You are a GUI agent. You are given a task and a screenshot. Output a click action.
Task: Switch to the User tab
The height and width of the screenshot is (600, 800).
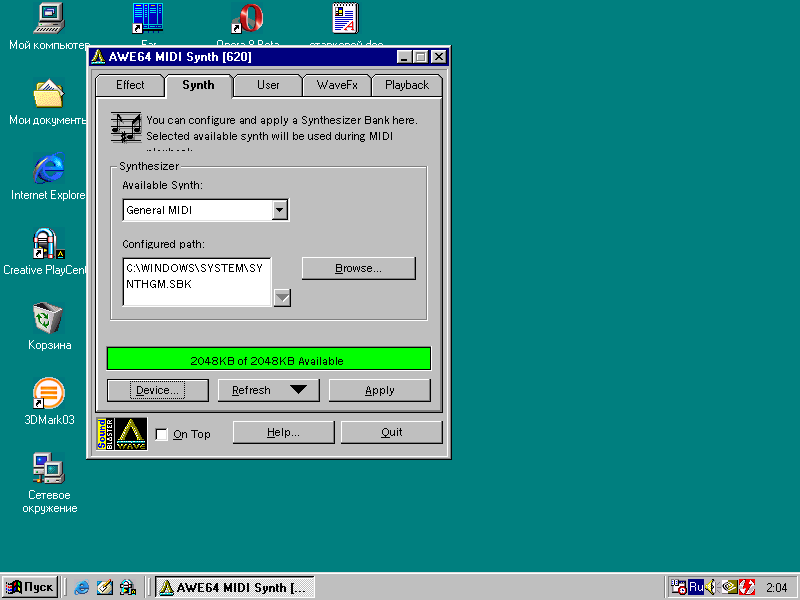[x=268, y=85]
